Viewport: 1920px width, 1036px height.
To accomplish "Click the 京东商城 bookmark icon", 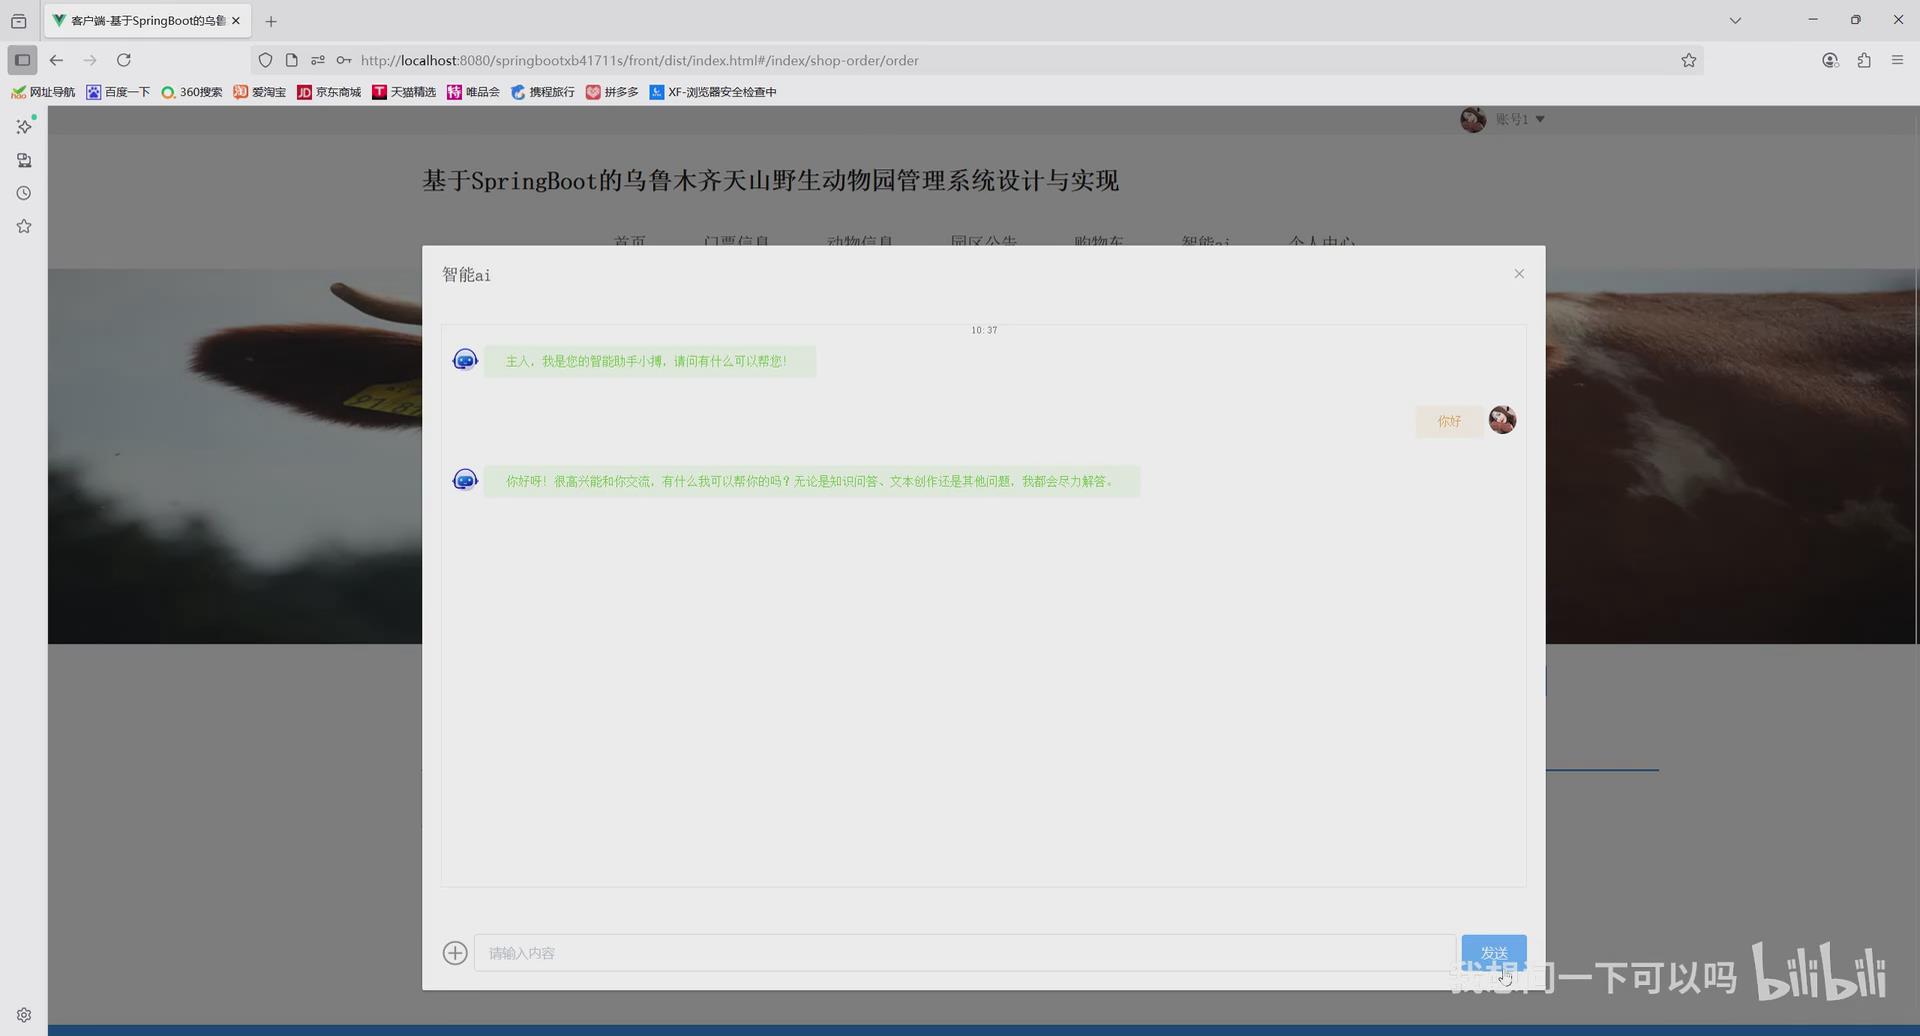I will (305, 92).
